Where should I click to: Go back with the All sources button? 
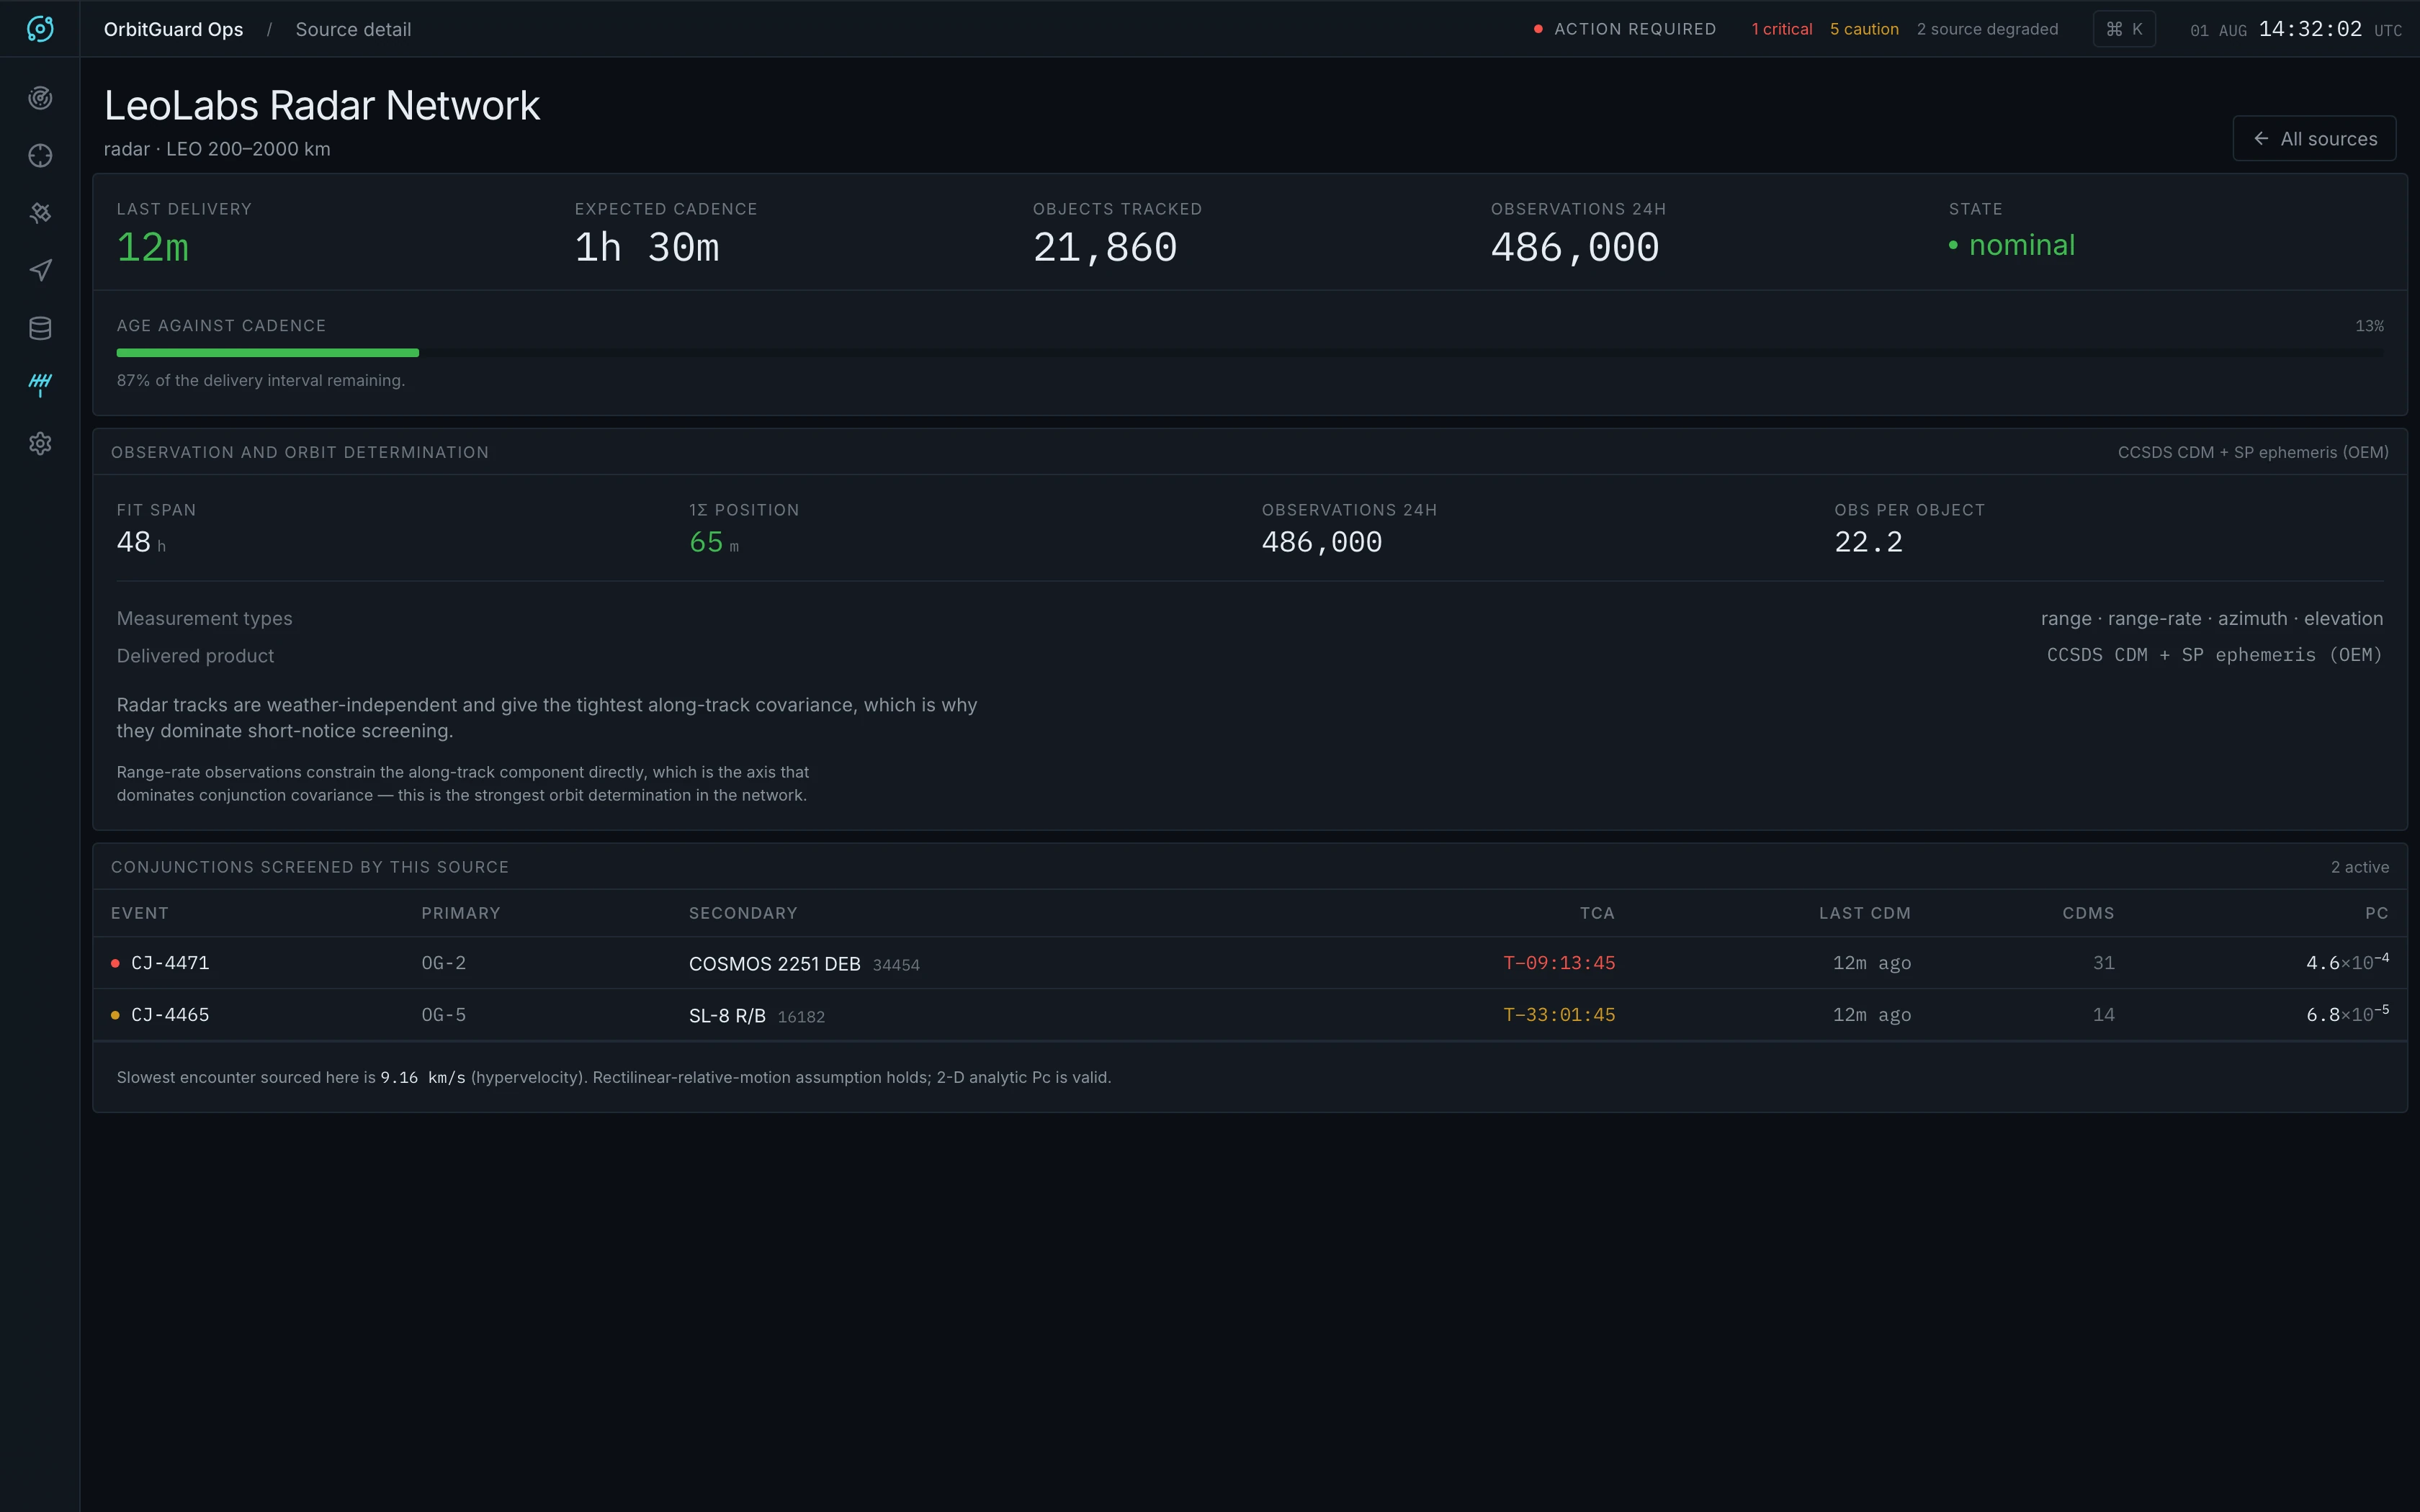click(2314, 139)
